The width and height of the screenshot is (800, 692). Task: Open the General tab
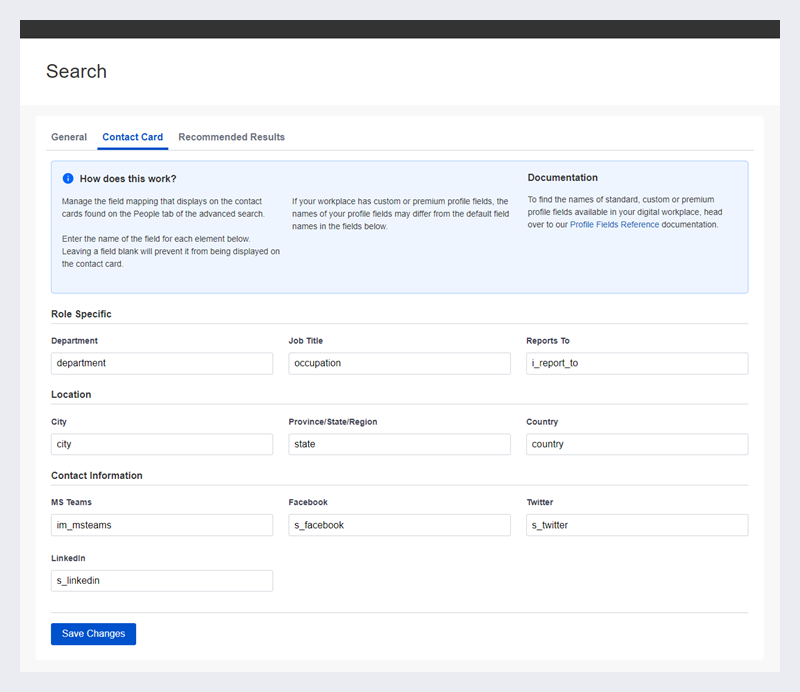(69, 137)
